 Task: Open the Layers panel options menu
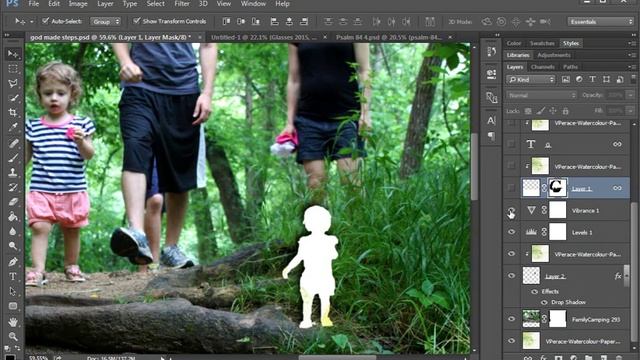(x=632, y=67)
